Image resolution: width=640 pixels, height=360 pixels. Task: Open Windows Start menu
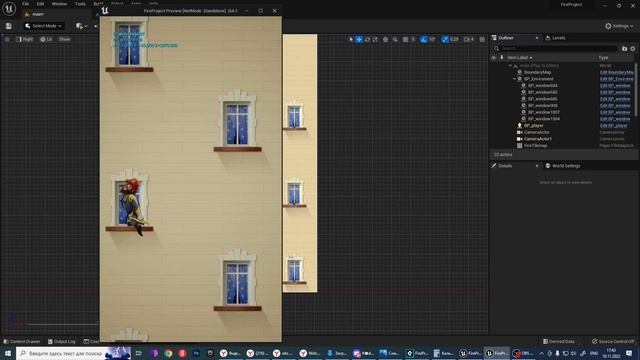8,353
